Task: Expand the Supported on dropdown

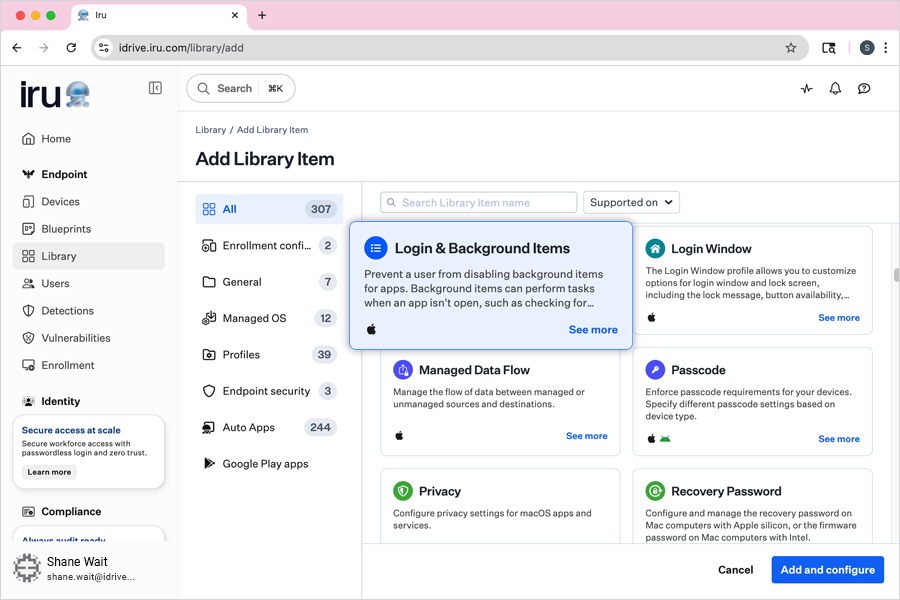Action: (631, 202)
